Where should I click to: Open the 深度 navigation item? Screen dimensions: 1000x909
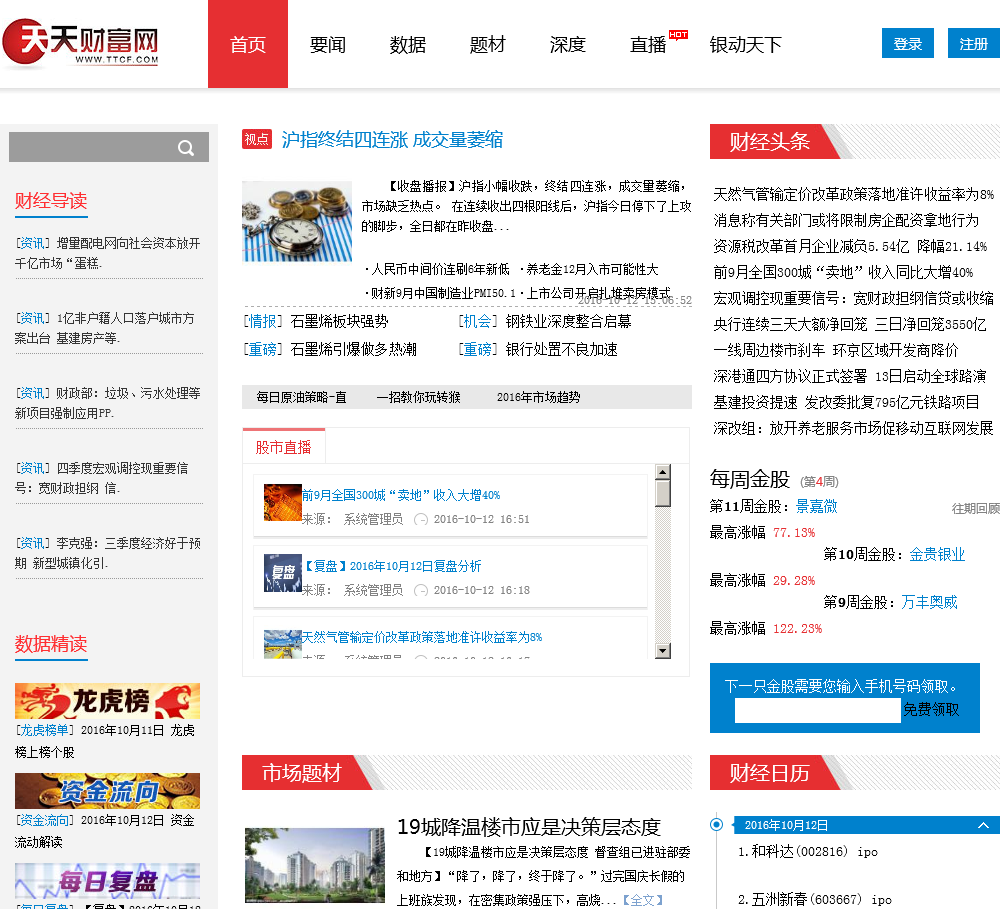pos(568,45)
